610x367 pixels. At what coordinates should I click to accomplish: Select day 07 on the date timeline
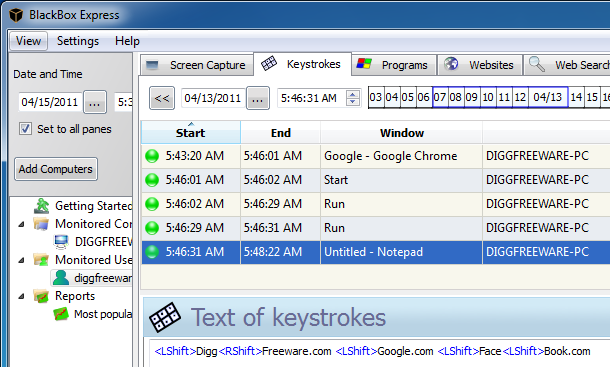[440, 97]
